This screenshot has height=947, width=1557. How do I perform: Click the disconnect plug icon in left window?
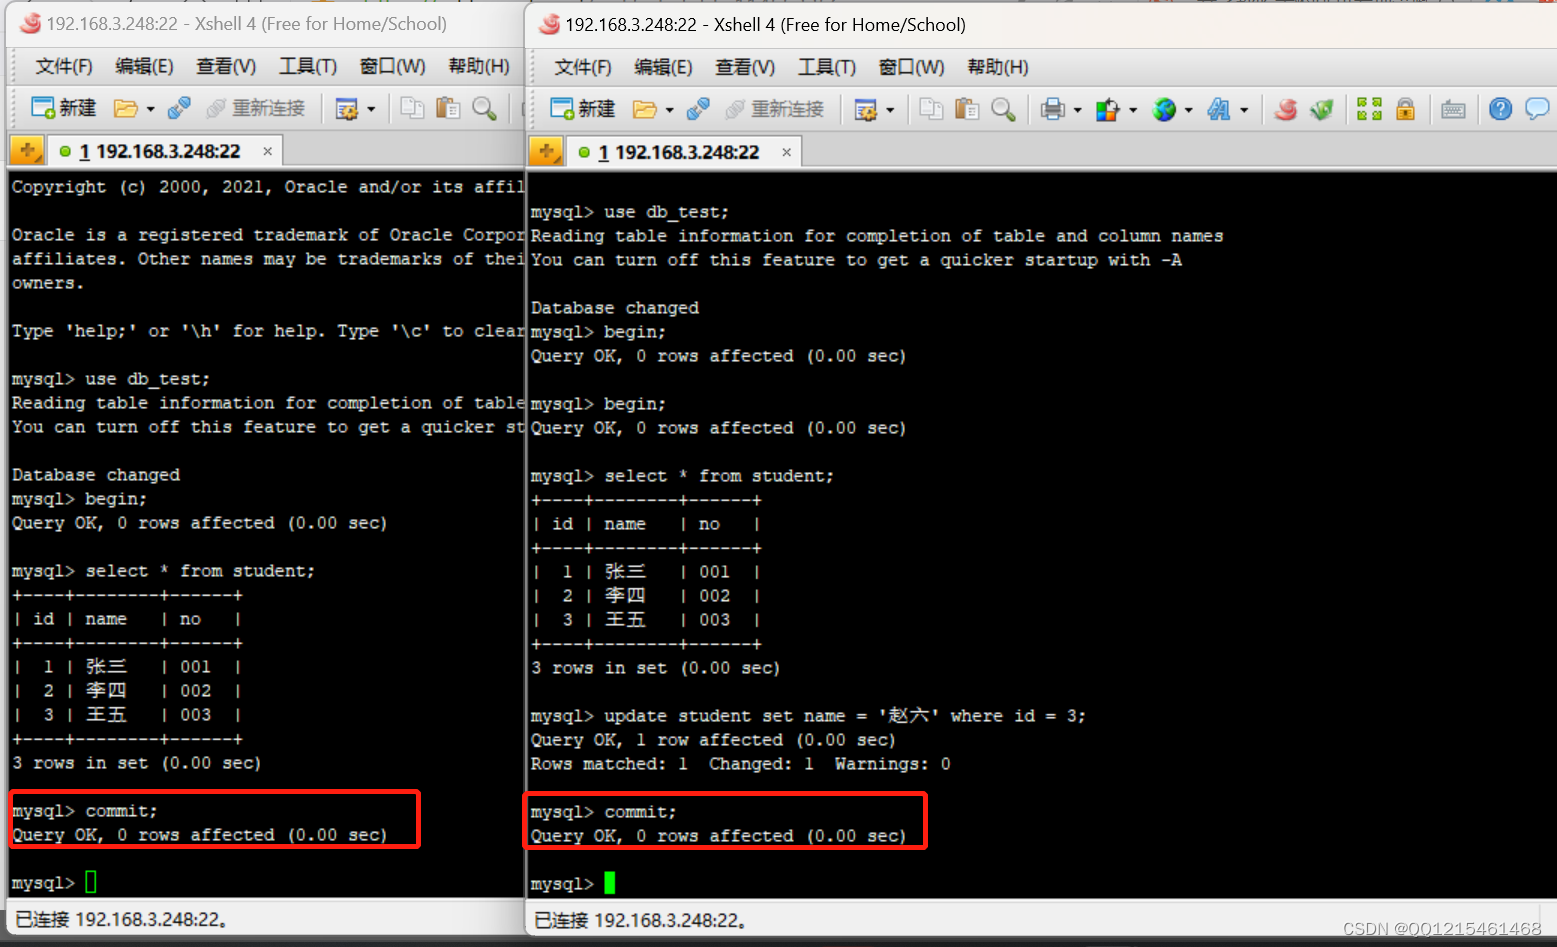179,108
